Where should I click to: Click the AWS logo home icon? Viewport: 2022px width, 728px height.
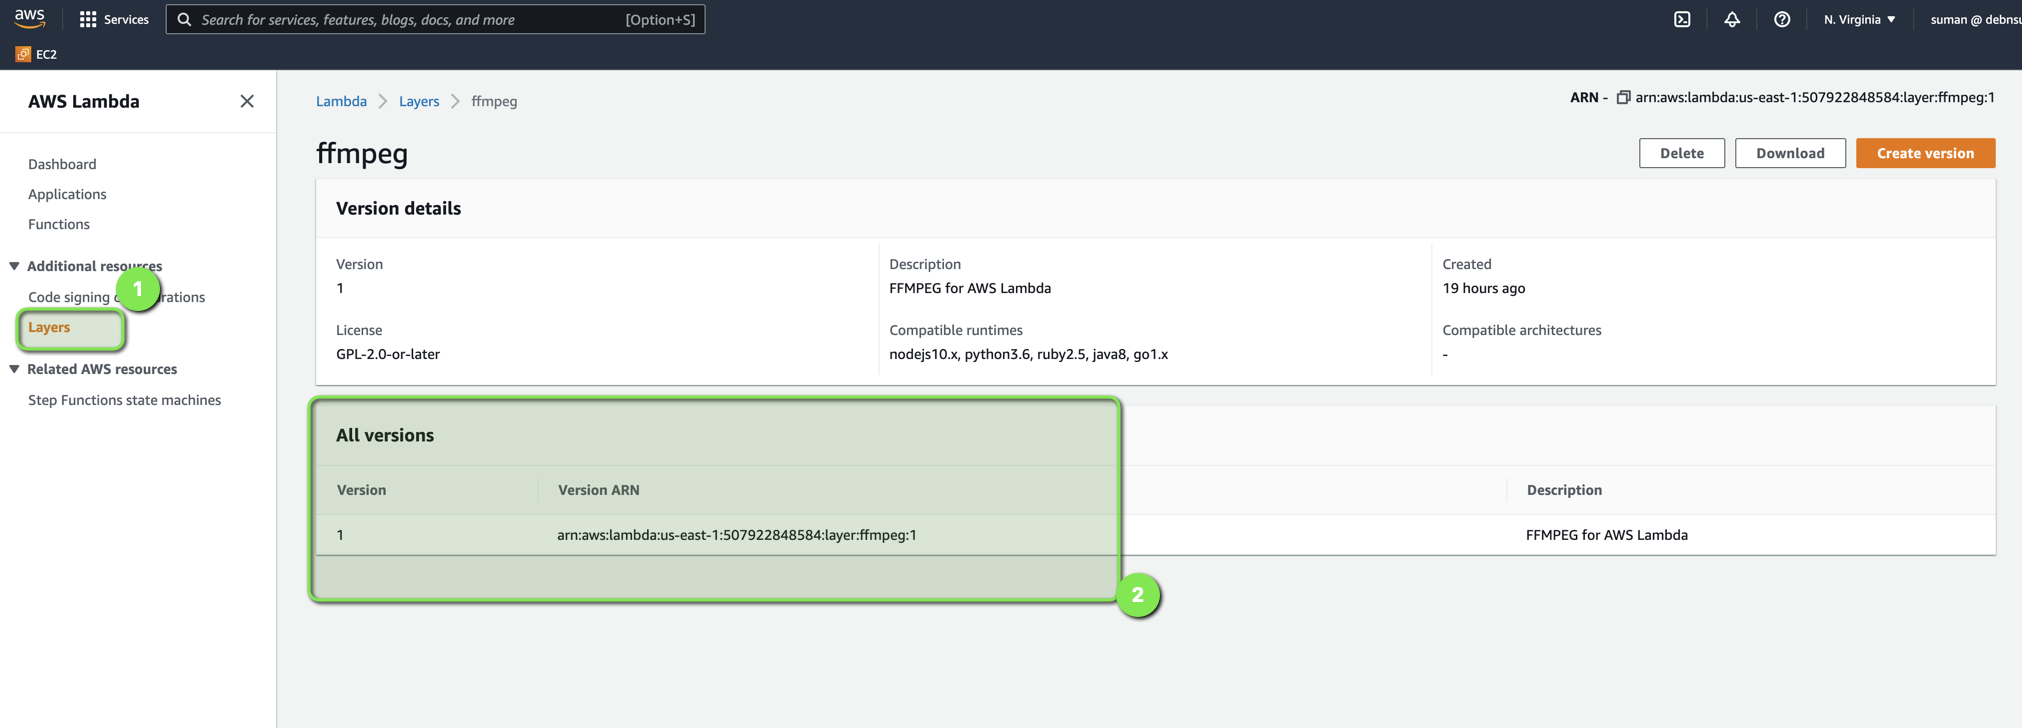(x=30, y=19)
